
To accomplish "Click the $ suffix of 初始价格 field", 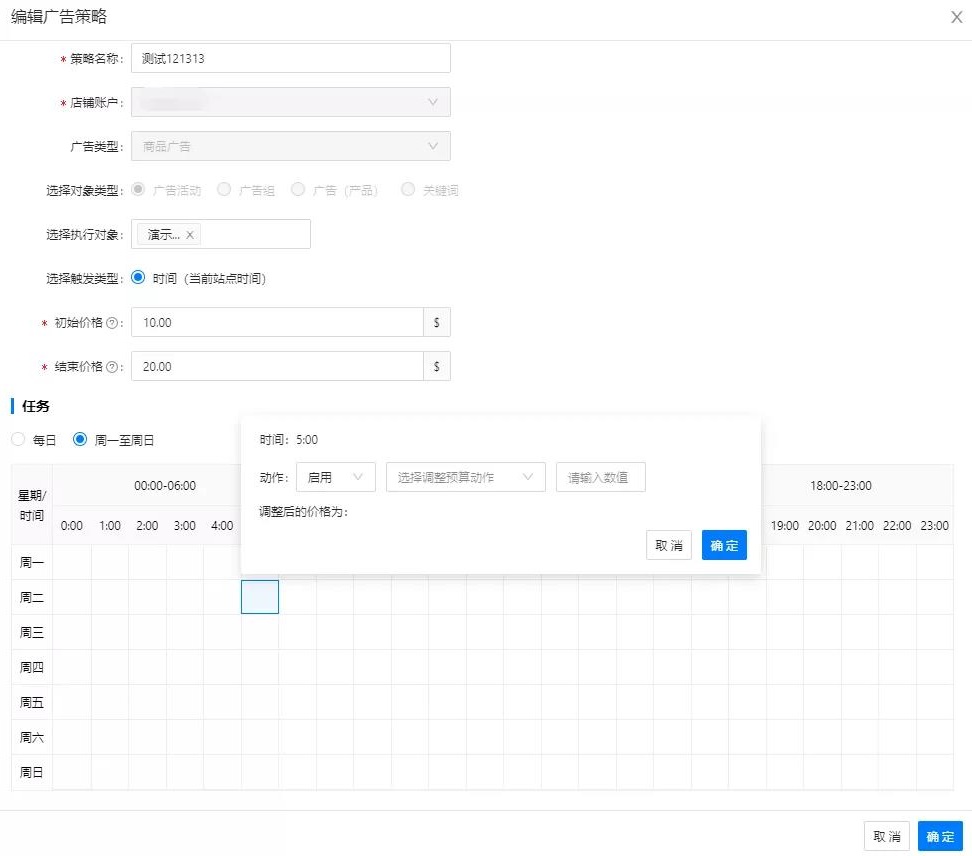I will [x=437, y=323].
